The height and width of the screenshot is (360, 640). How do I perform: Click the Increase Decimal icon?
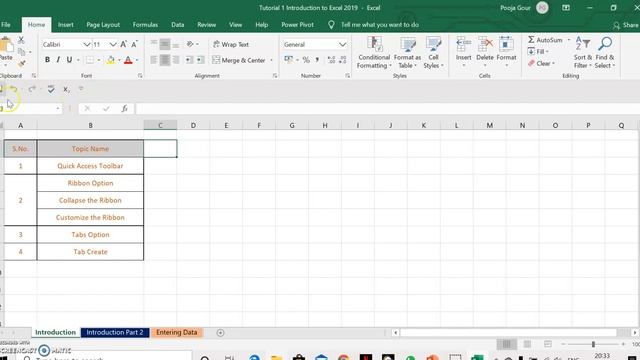331,60
